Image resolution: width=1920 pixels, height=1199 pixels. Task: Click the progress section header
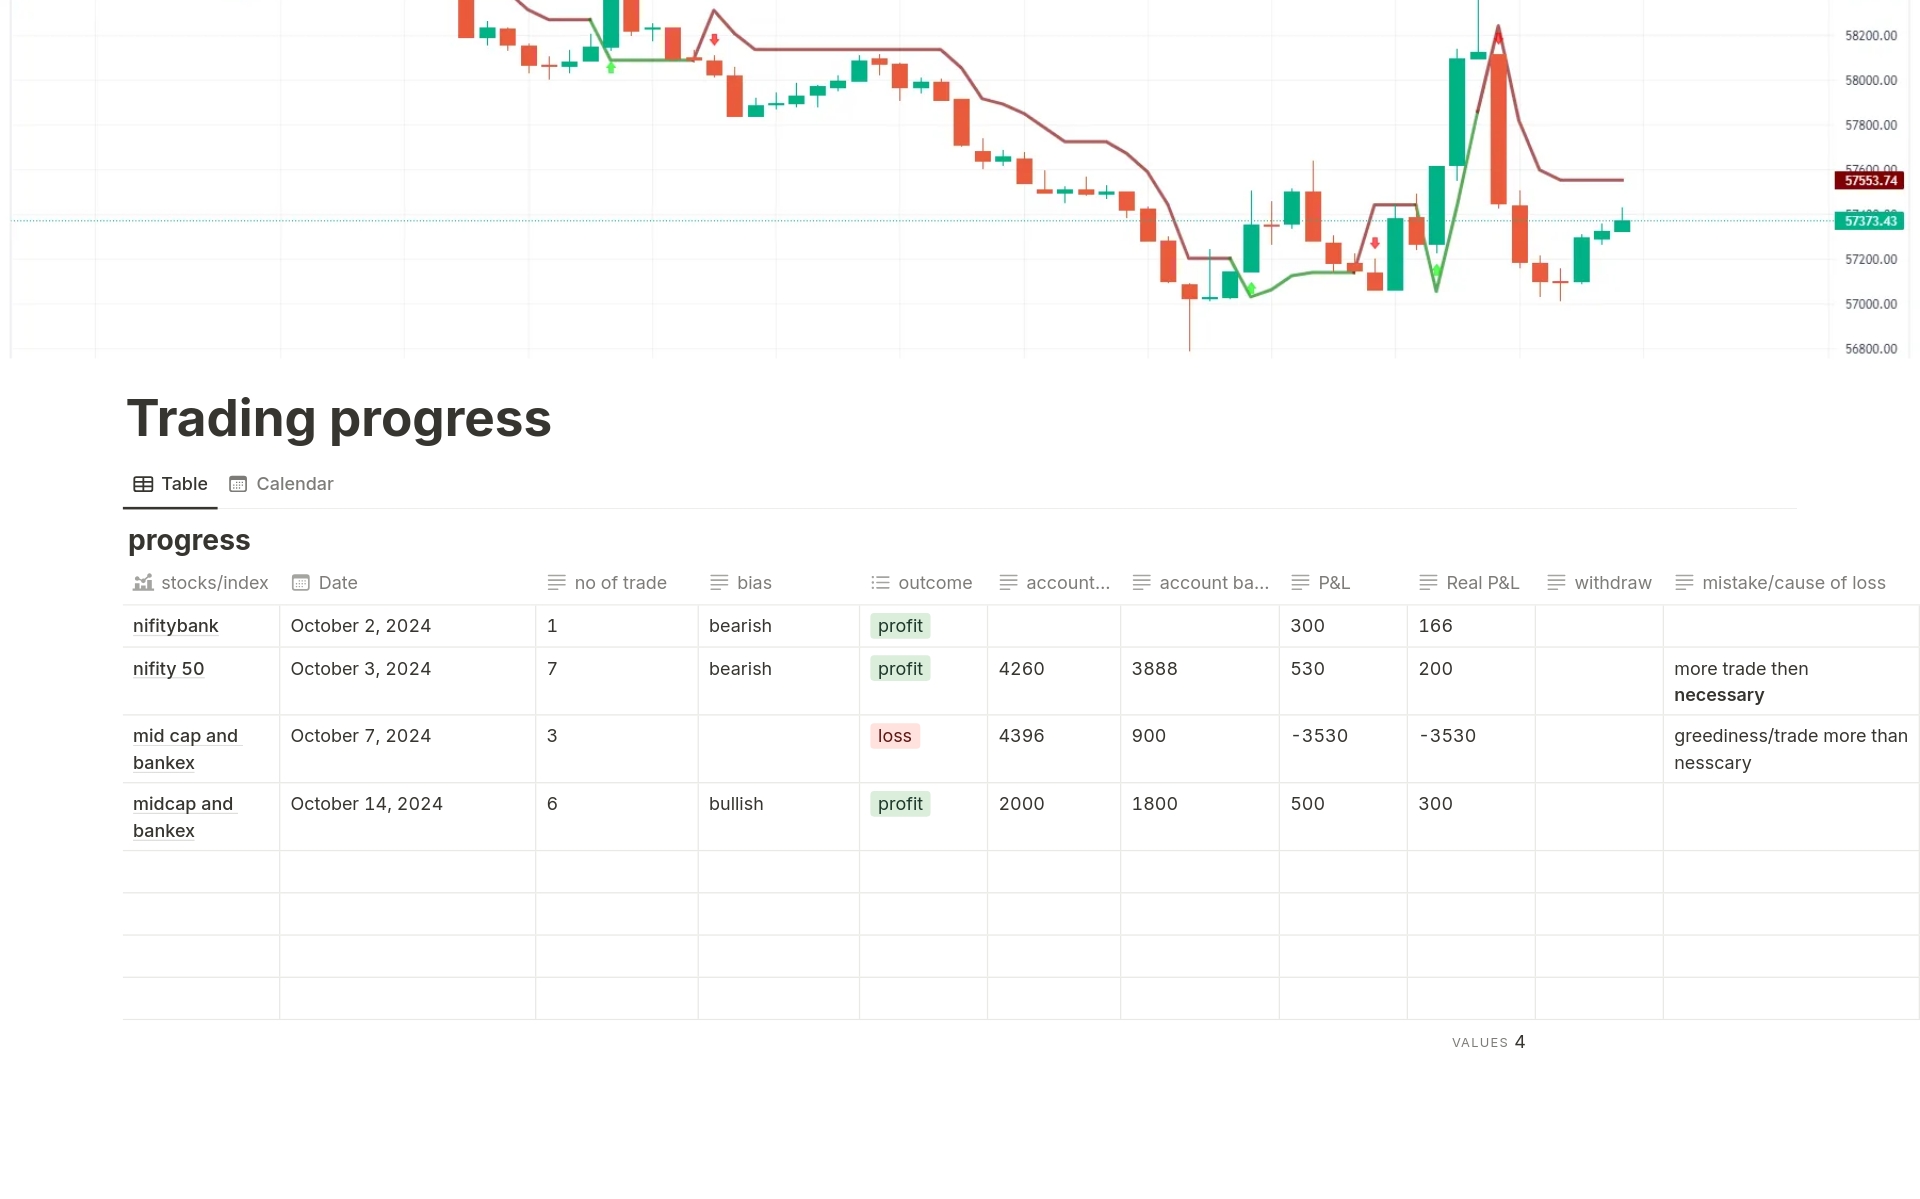point(189,540)
